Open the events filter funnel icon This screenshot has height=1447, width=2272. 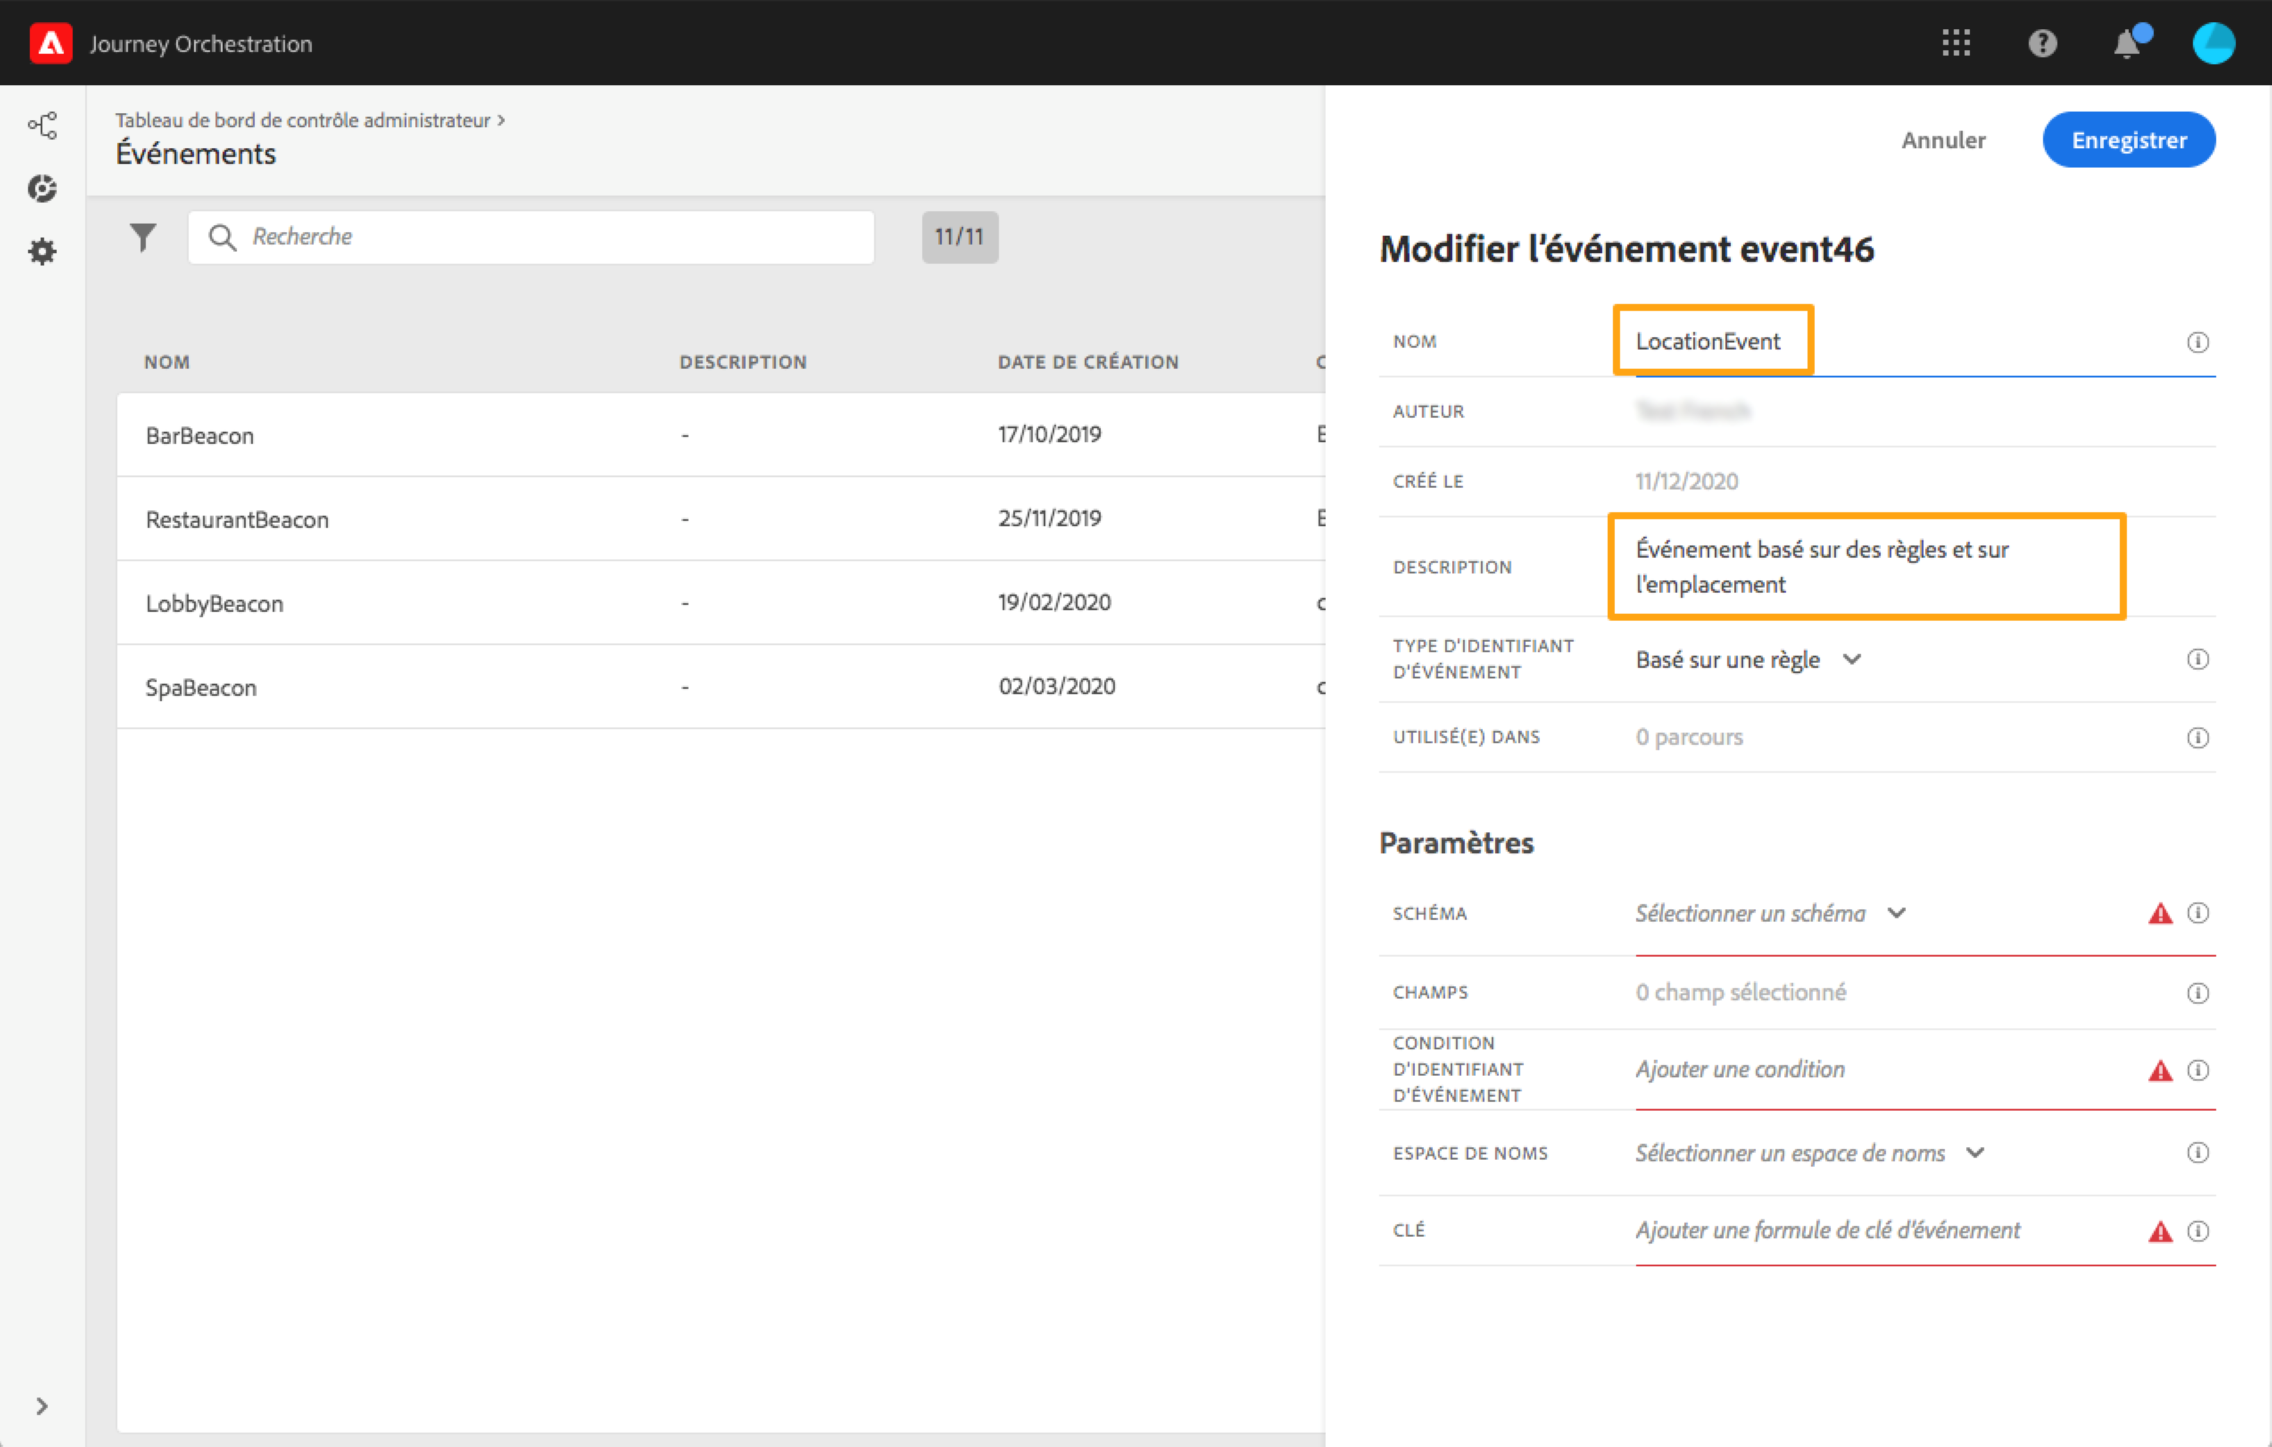pyautogui.click(x=143, y=237)
